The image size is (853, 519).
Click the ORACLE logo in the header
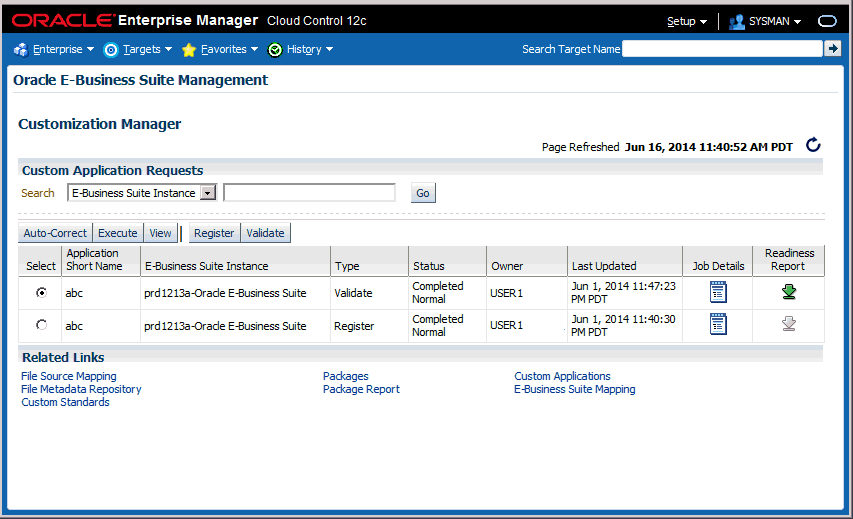(x=63, y=21)
